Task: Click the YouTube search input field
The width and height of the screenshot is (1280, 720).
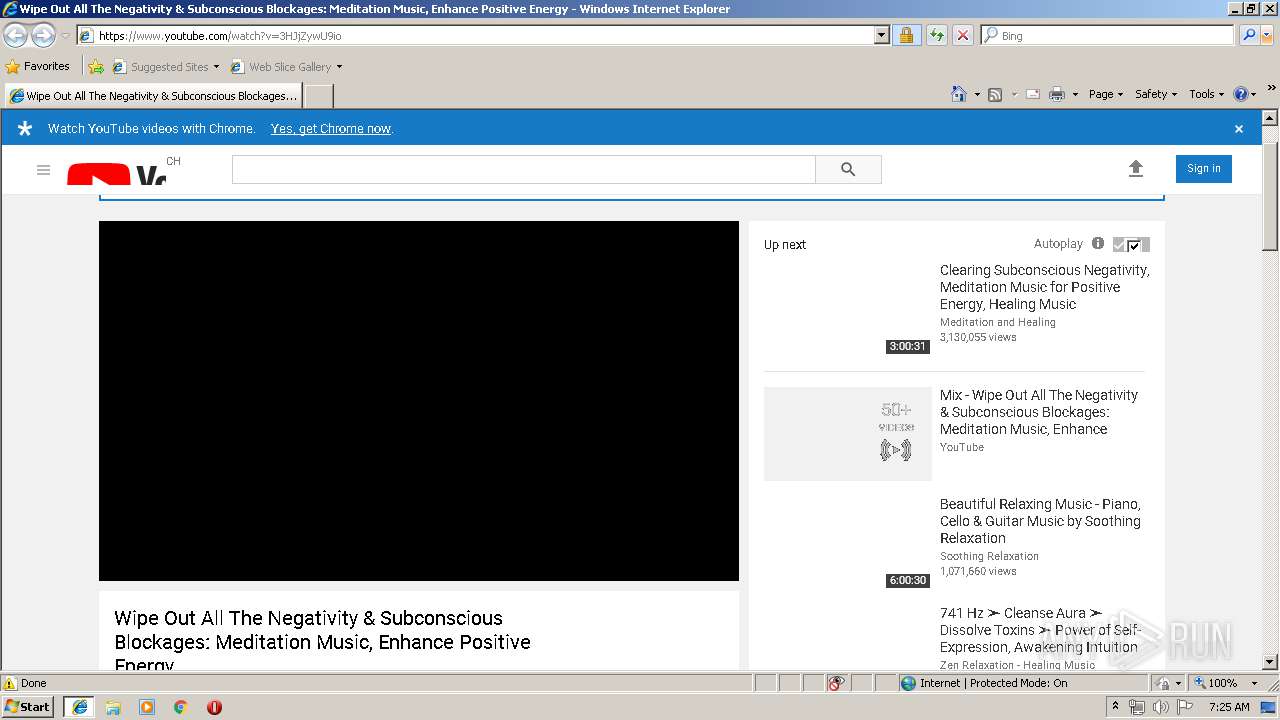Action: [x=524, y=170]
